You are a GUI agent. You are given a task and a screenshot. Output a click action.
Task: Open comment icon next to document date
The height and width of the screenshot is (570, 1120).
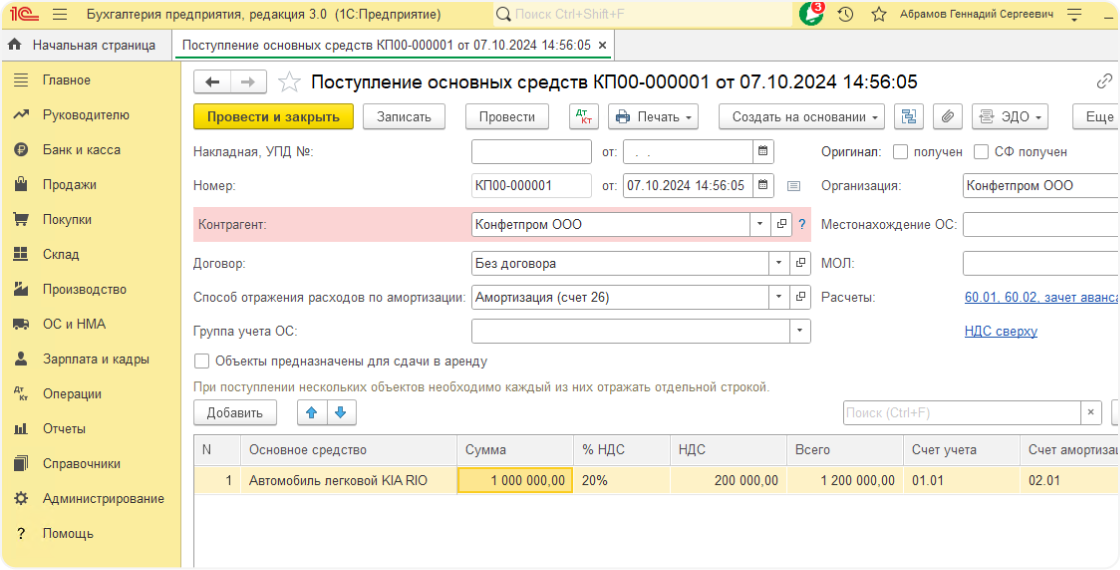coord(794,186)
